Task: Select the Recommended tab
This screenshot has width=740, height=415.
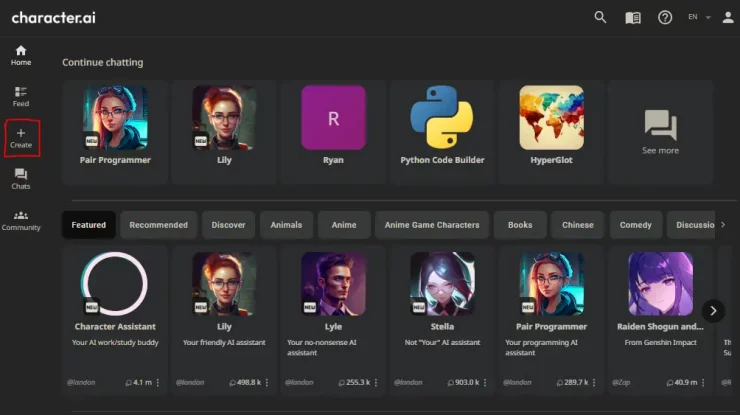Action: pos(159,225)
